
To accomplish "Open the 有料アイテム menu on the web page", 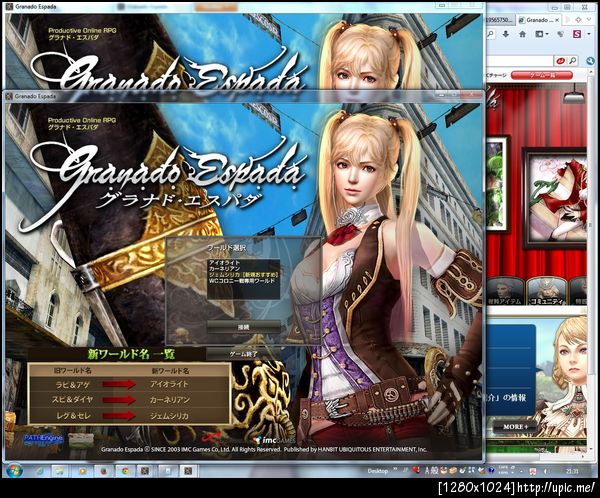I will [504, 292].
